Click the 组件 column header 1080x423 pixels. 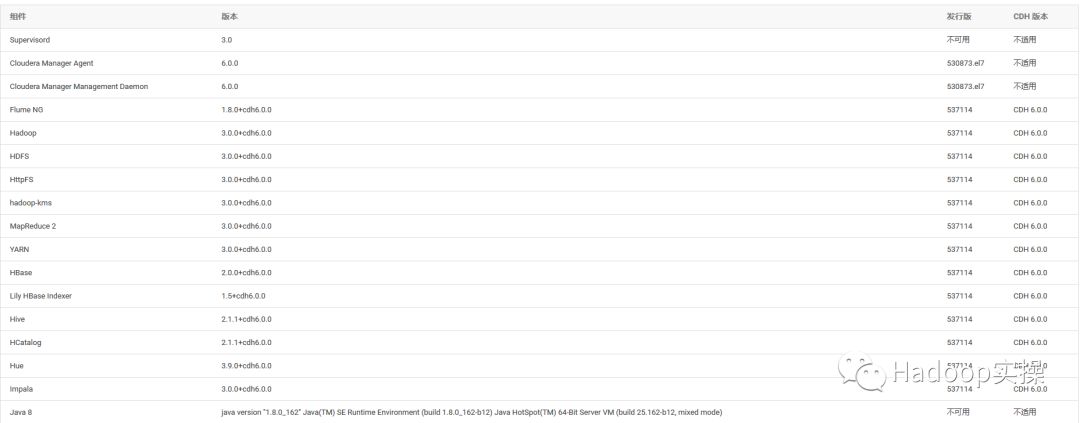pyautogui.click(x=17, y=17)
